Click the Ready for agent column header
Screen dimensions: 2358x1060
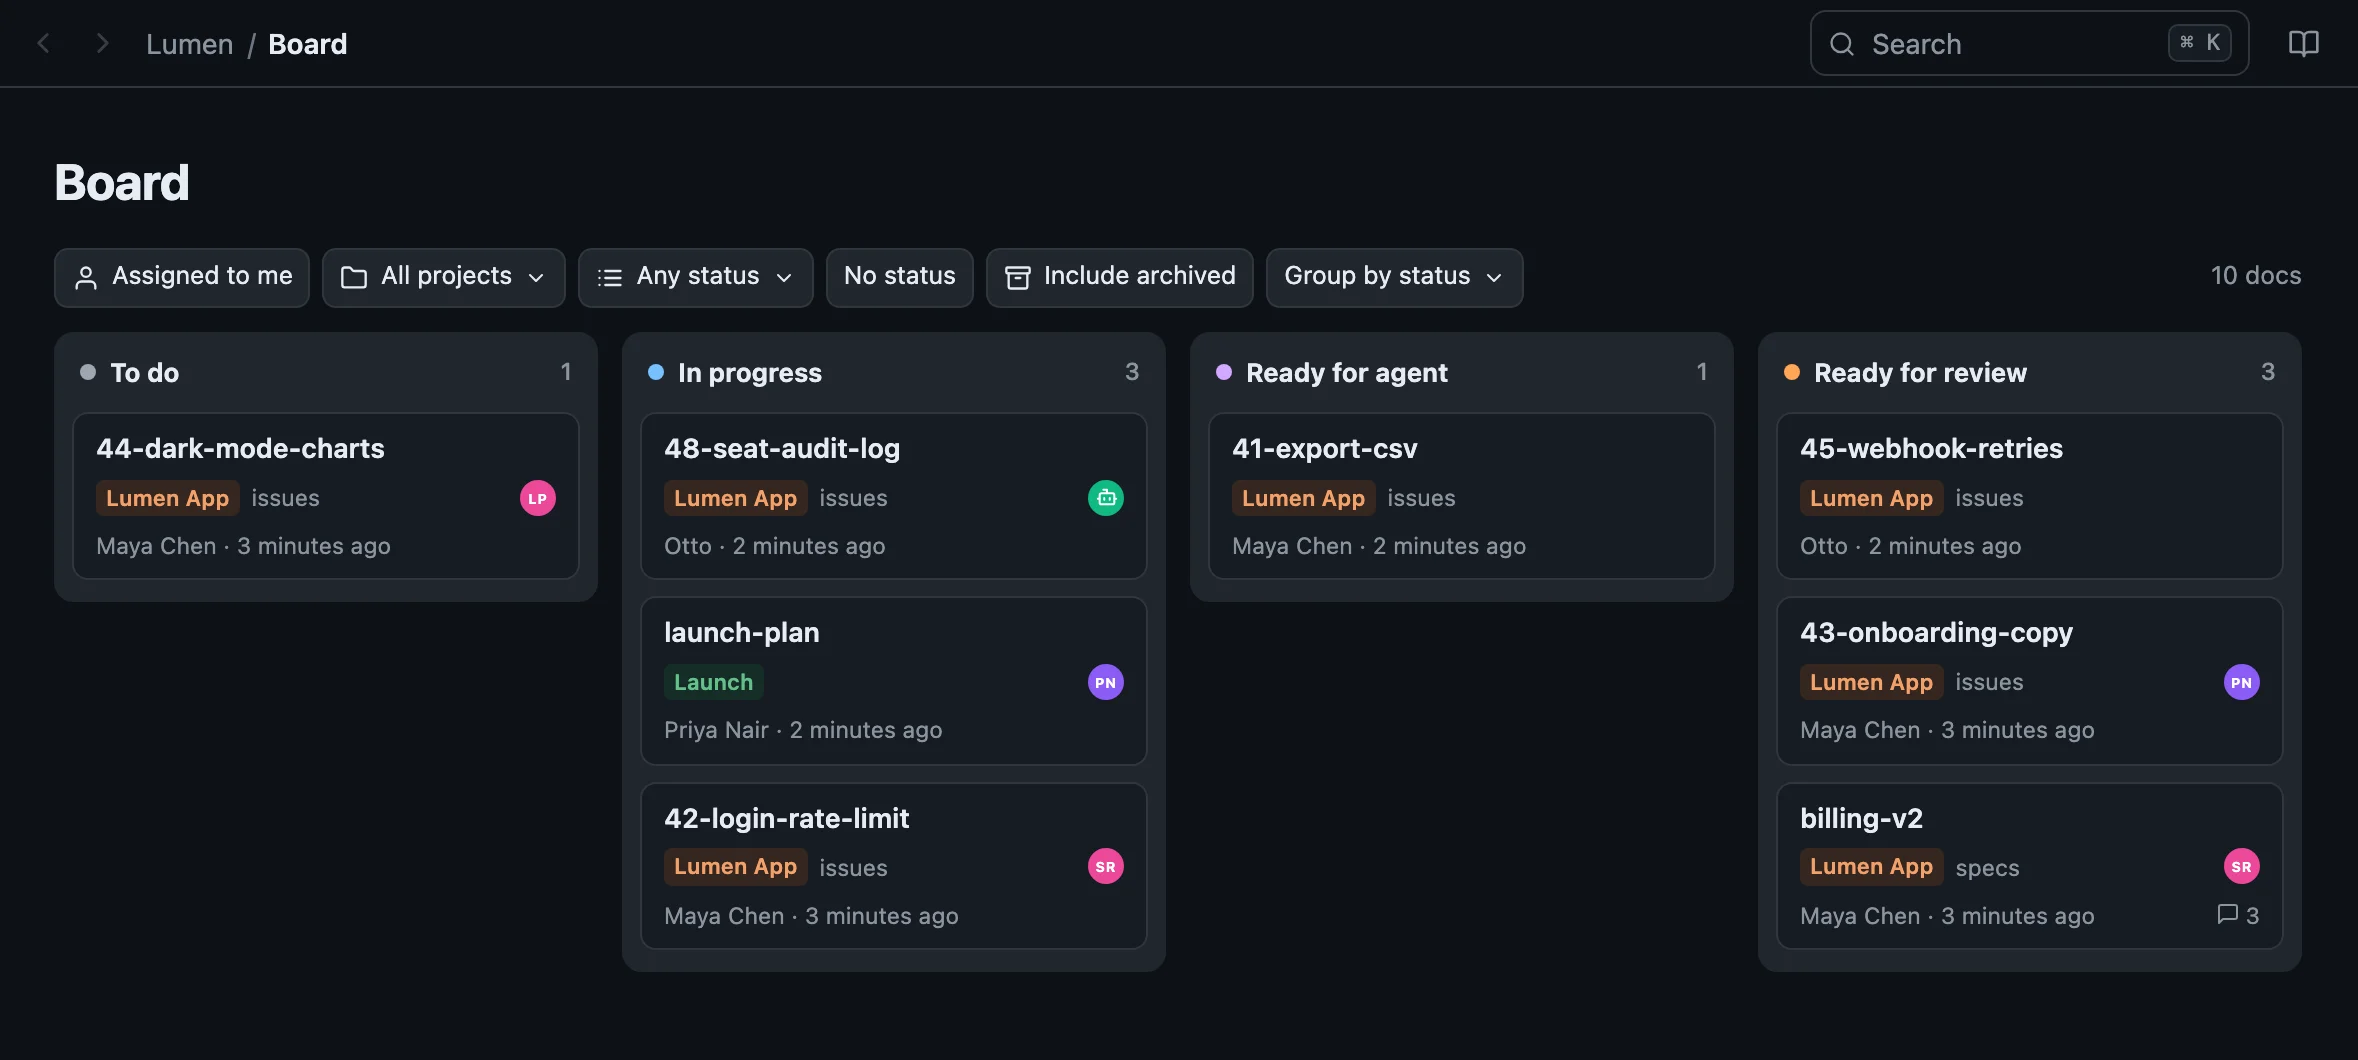[1462, 372]
